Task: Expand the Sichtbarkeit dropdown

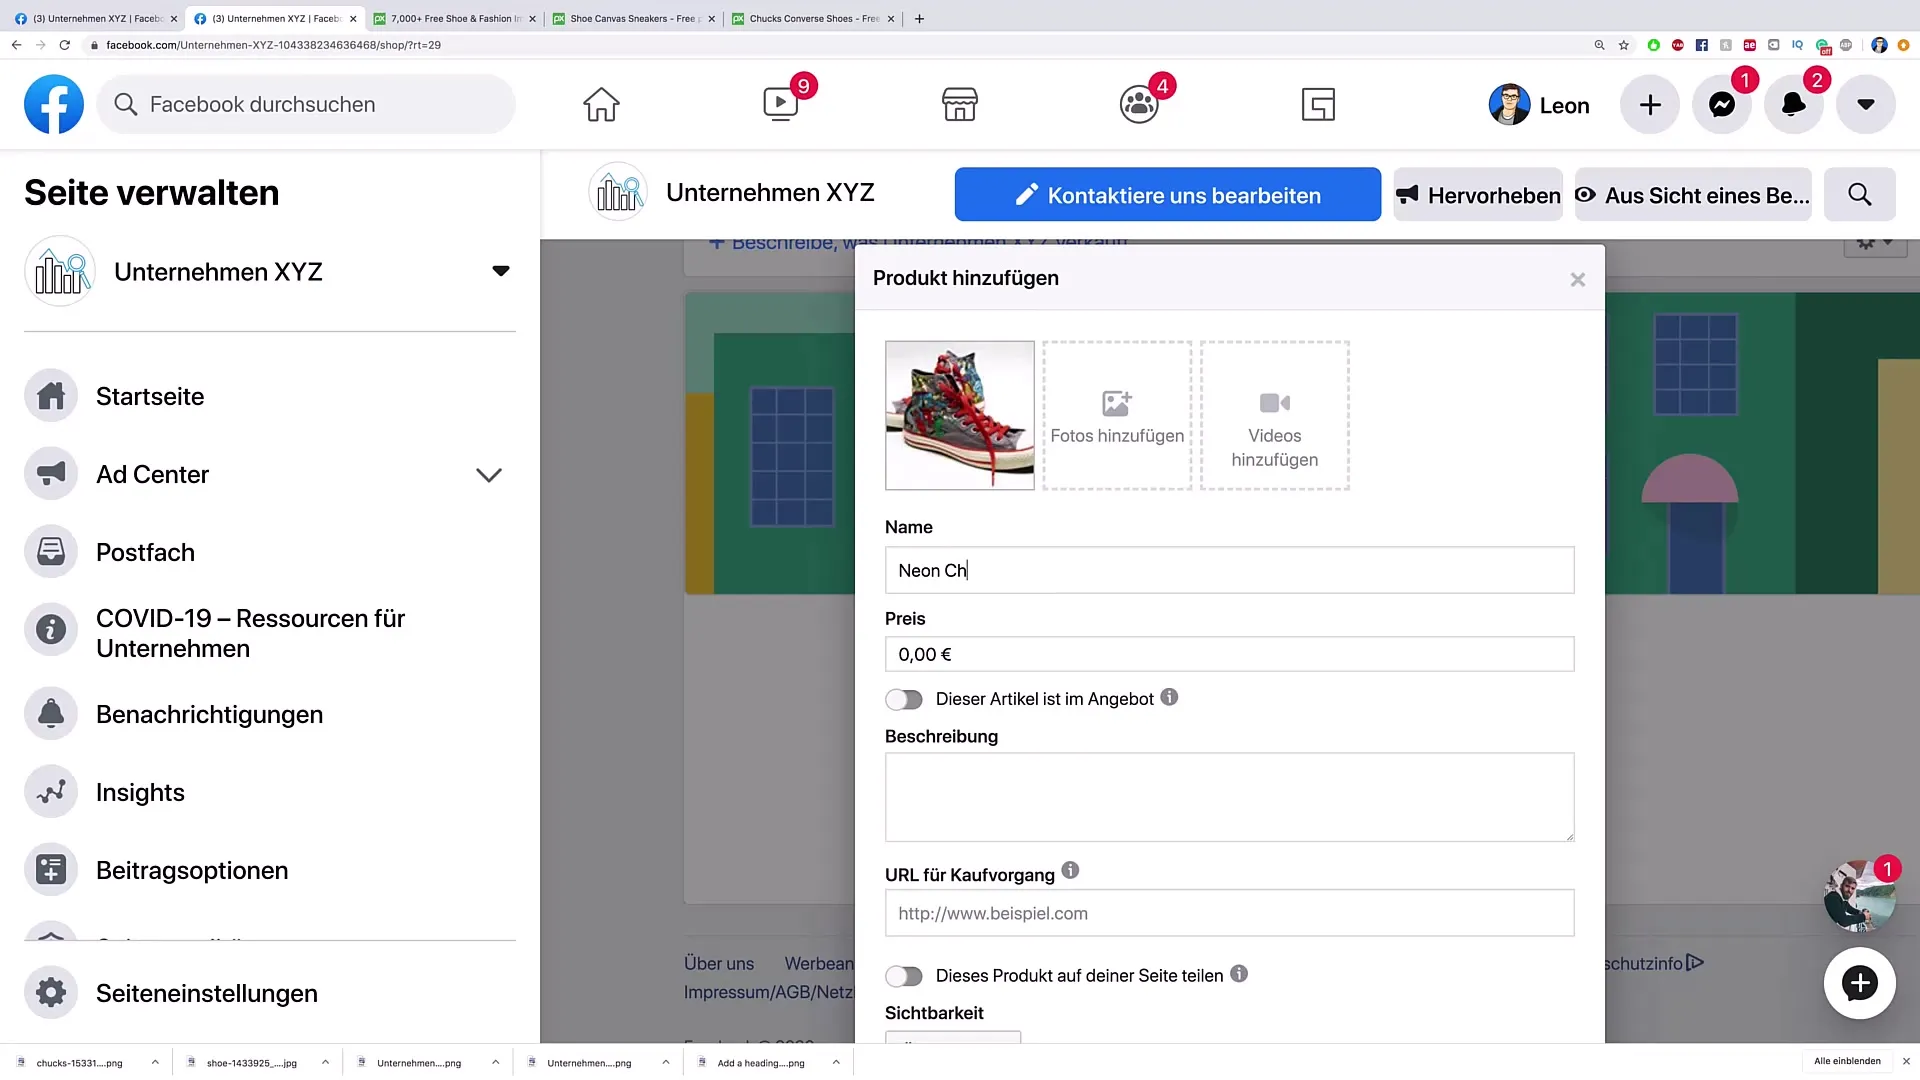Action: (952, 1040)
